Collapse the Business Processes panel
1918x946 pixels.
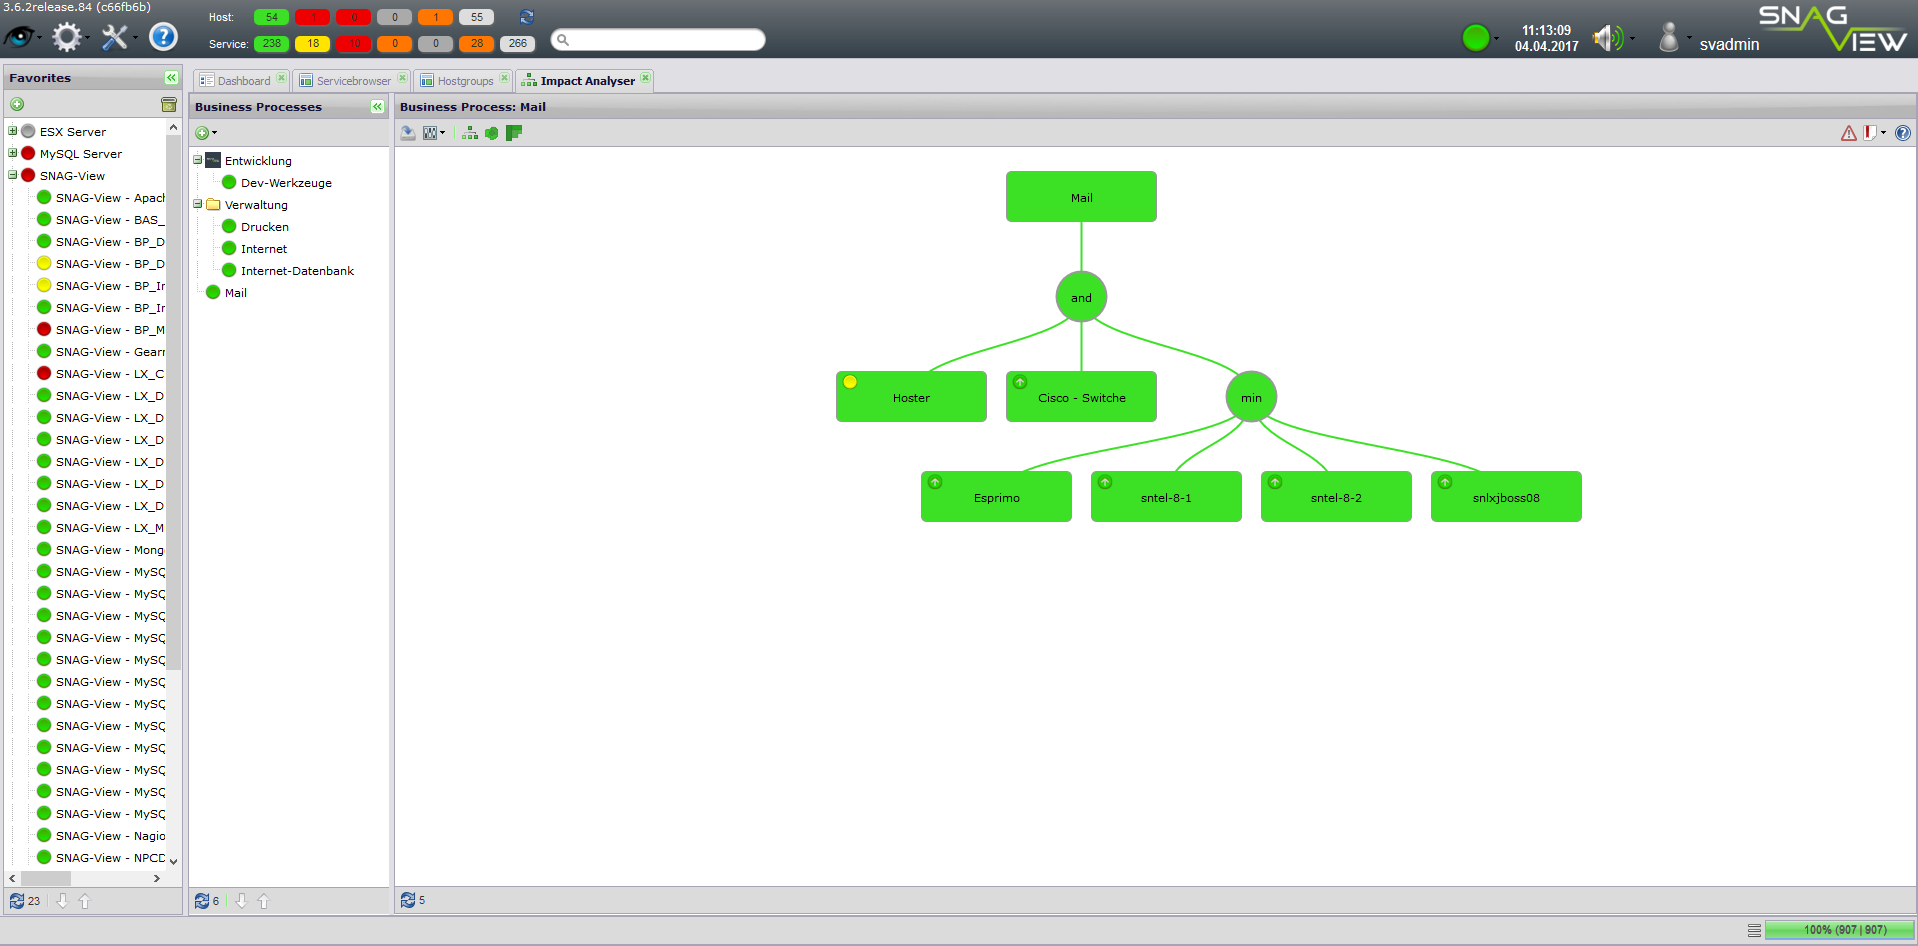point(377,106)
